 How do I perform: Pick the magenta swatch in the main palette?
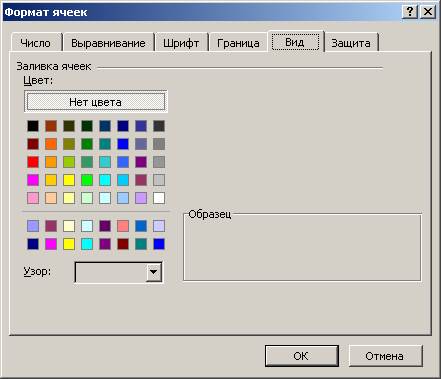tap(33, 180)
